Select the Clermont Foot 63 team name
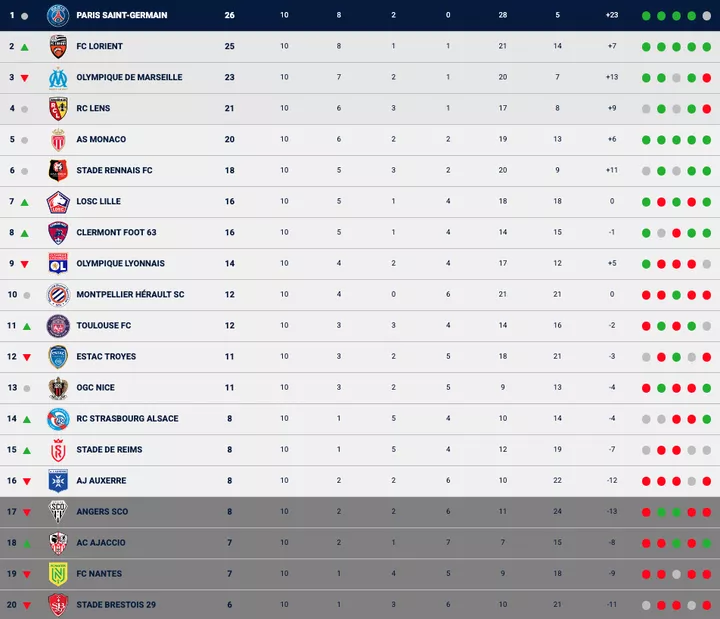Screen dimensions: 720x619 [116, 232]
